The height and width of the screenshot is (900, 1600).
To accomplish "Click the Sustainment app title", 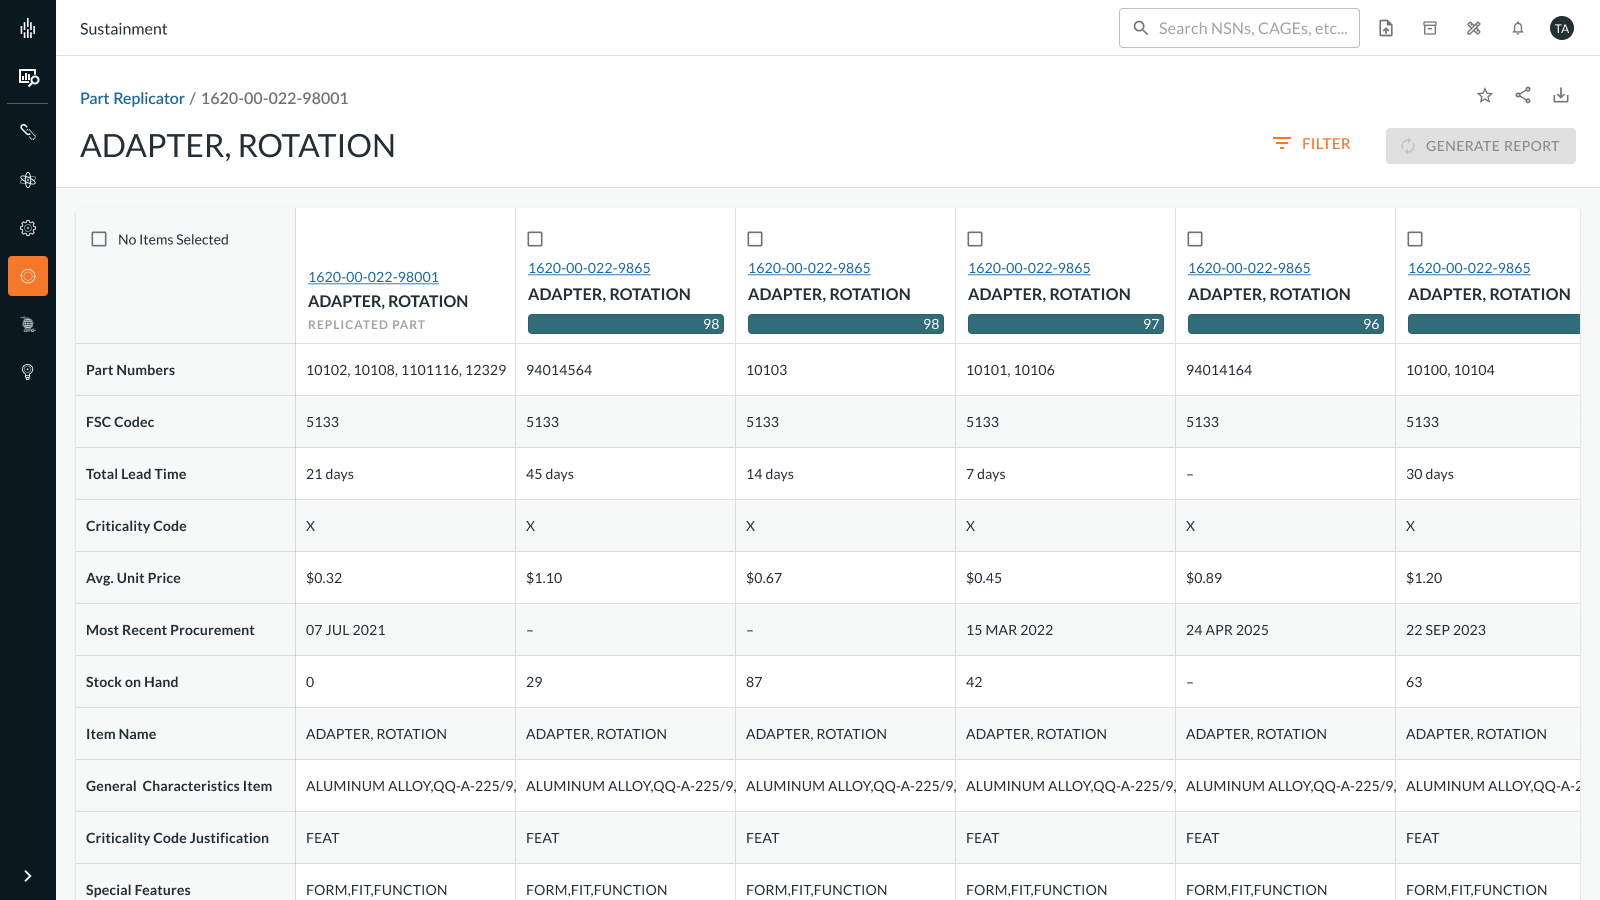I will 123,29.
